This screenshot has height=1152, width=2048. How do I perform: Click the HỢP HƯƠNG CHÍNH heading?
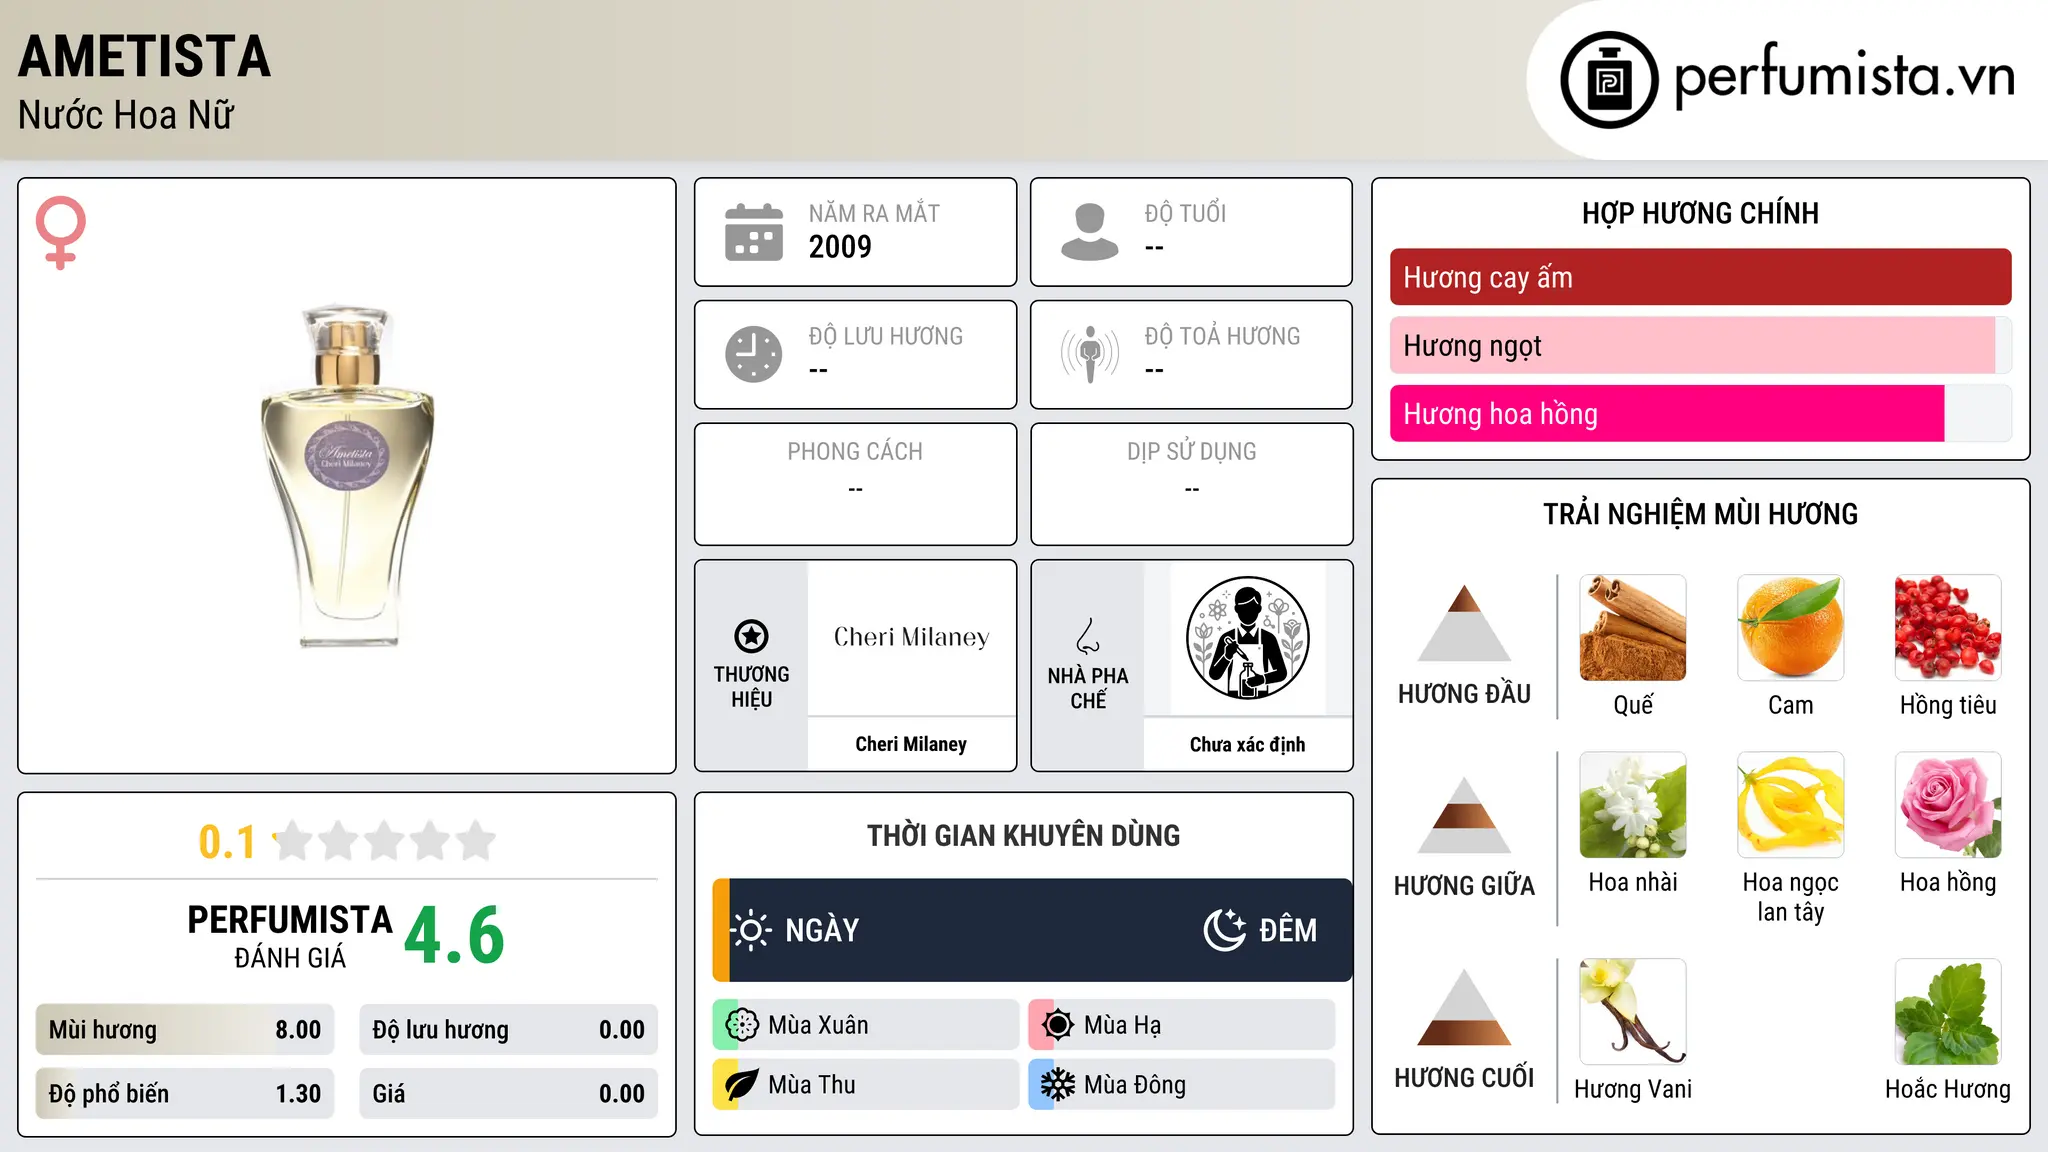(1701, 213)
